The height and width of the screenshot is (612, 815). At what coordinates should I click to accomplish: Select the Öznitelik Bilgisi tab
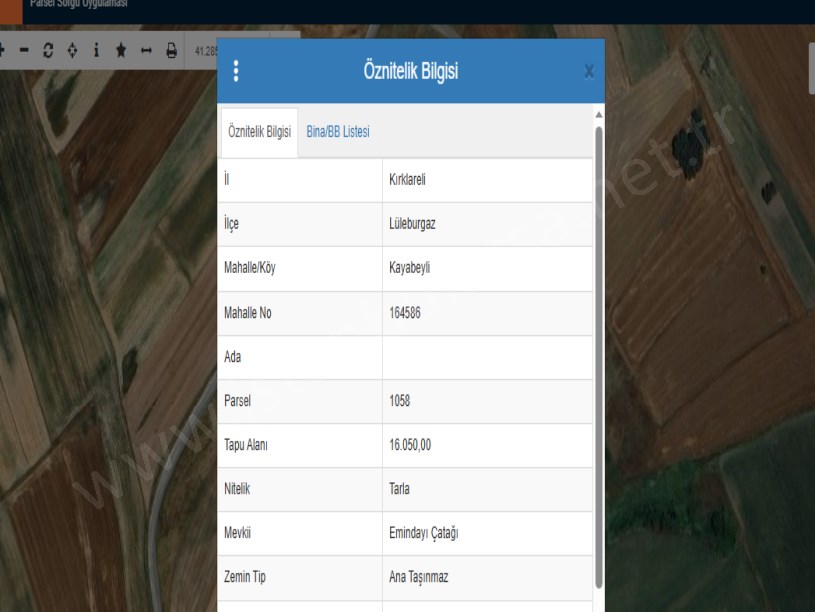pos(259,133)
